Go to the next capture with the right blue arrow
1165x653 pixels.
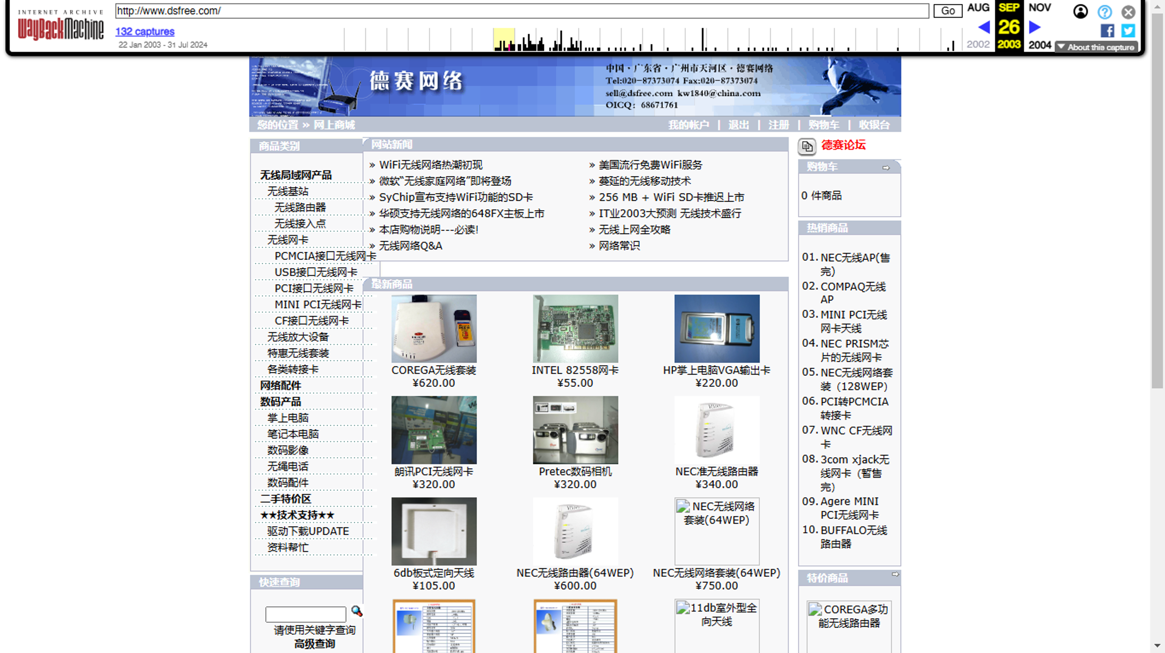coord(1035,28)
